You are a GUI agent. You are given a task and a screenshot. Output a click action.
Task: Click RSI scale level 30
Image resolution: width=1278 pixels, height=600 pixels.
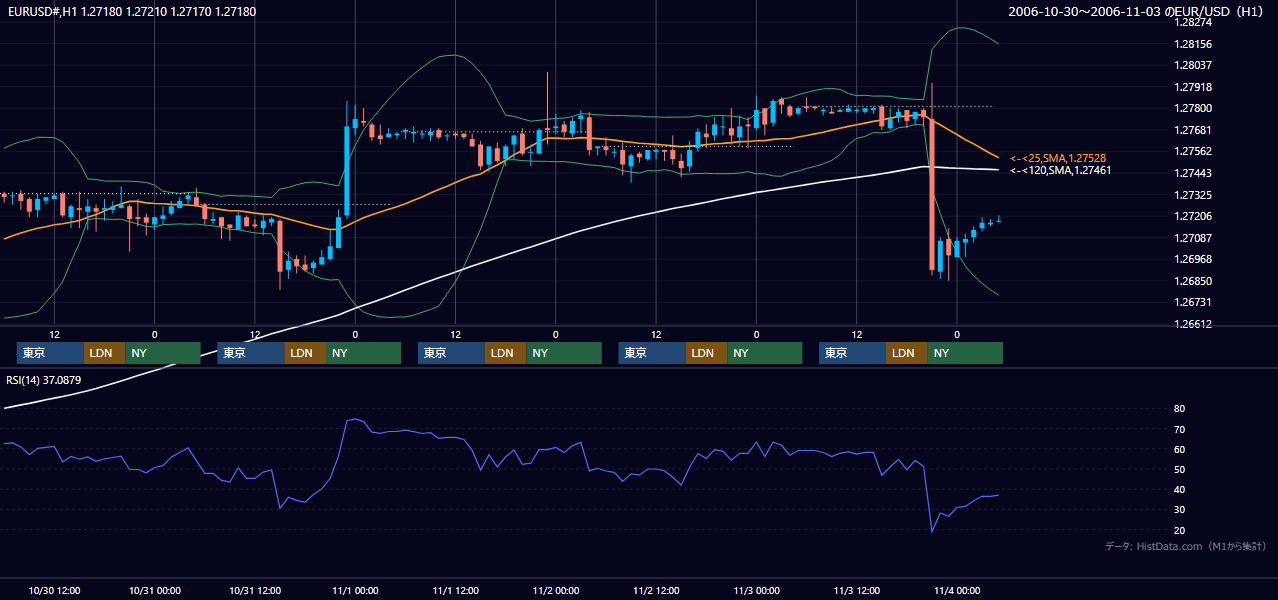1179,510
